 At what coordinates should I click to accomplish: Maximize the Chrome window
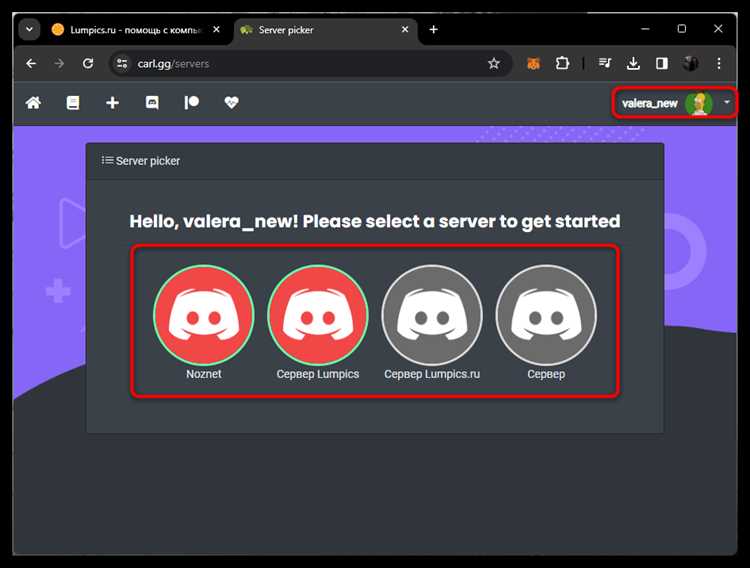click(x=682, y=29)
